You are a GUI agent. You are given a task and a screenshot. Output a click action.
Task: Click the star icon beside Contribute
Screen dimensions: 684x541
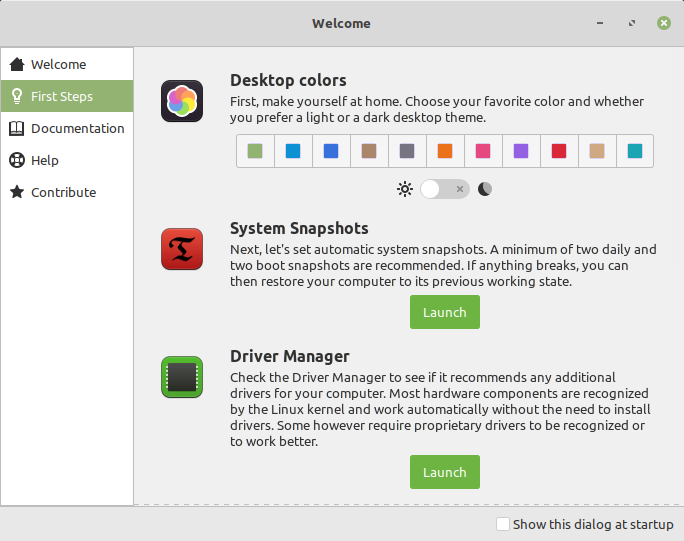click(16, 192)
